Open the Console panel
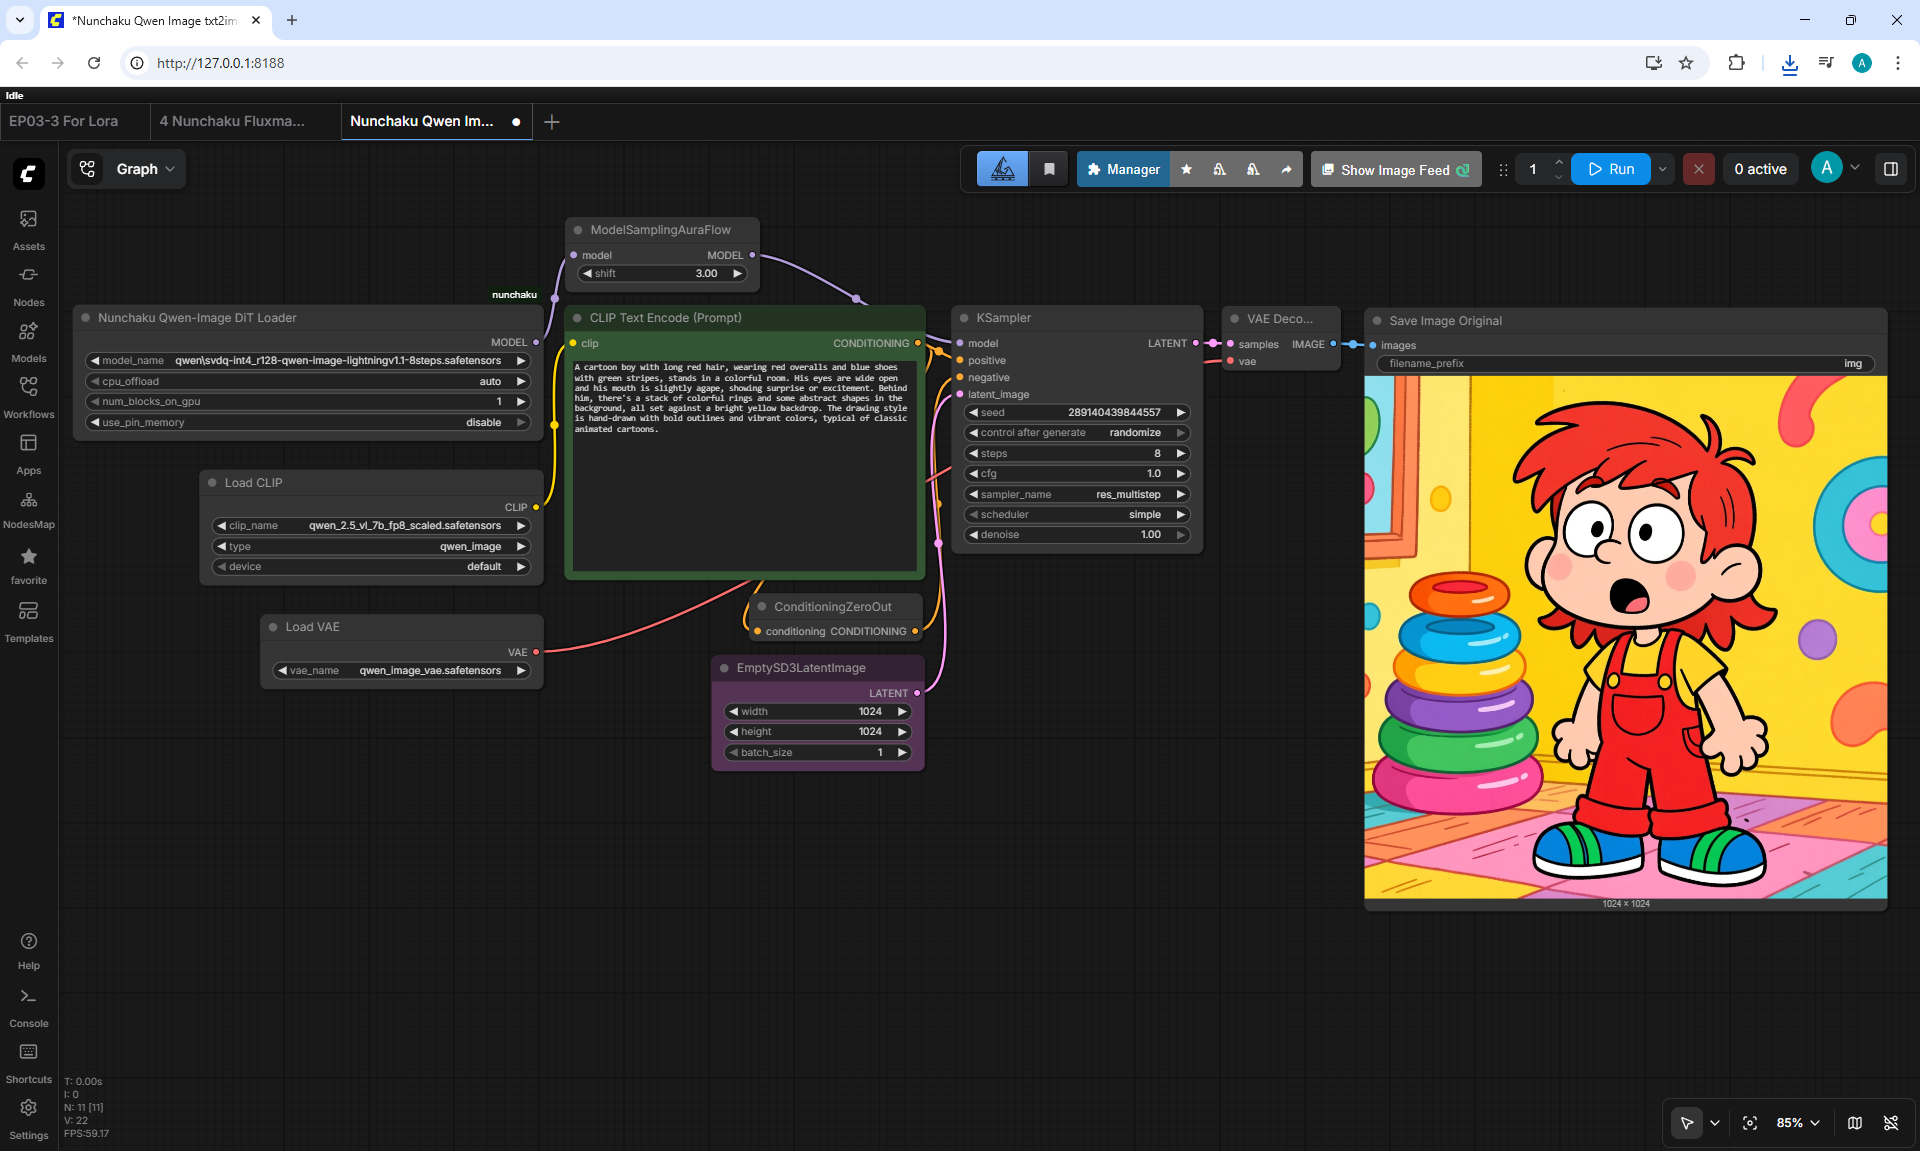The width and height of the screenshot is (1920, 1151). [28, 1006]
